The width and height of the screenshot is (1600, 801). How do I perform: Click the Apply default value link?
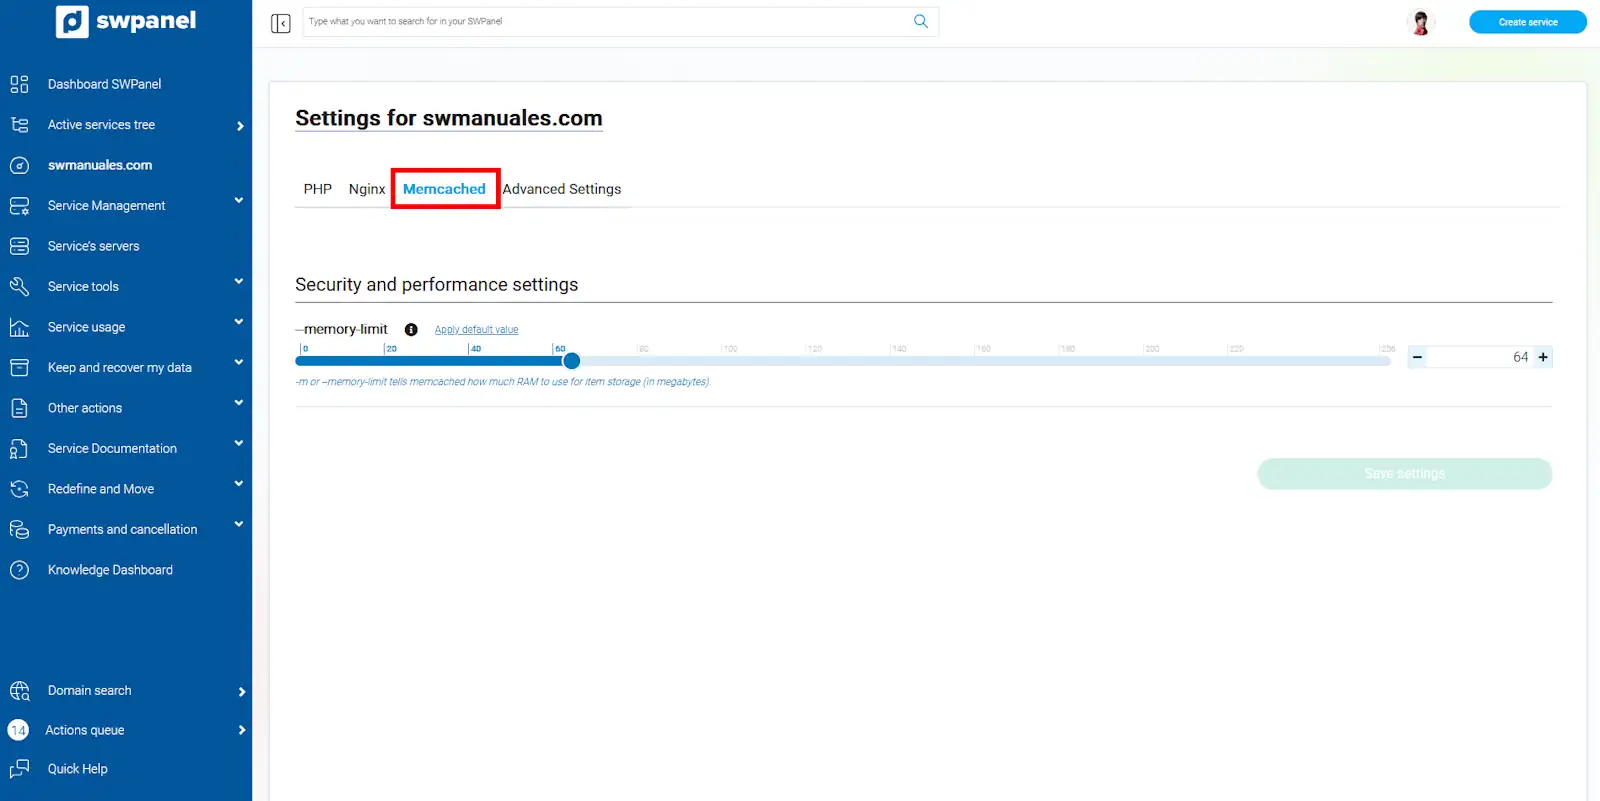click(476, 330)
